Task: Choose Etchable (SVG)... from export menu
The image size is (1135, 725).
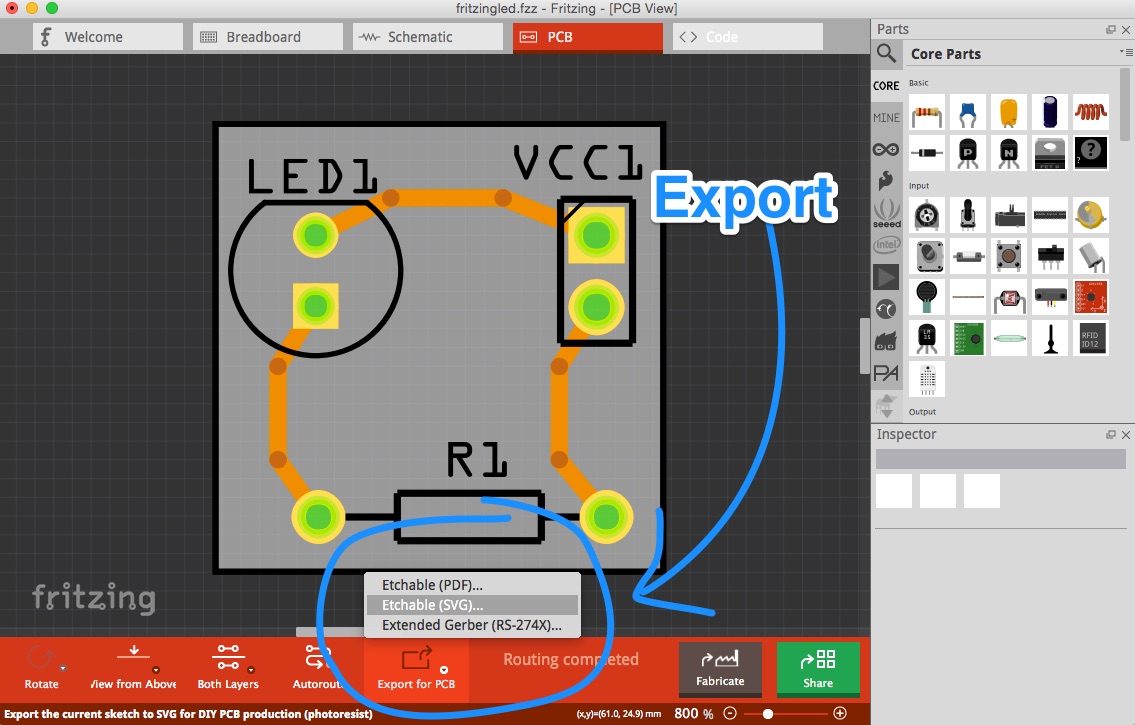Action: pyautogui.click(x=472, y=605)
